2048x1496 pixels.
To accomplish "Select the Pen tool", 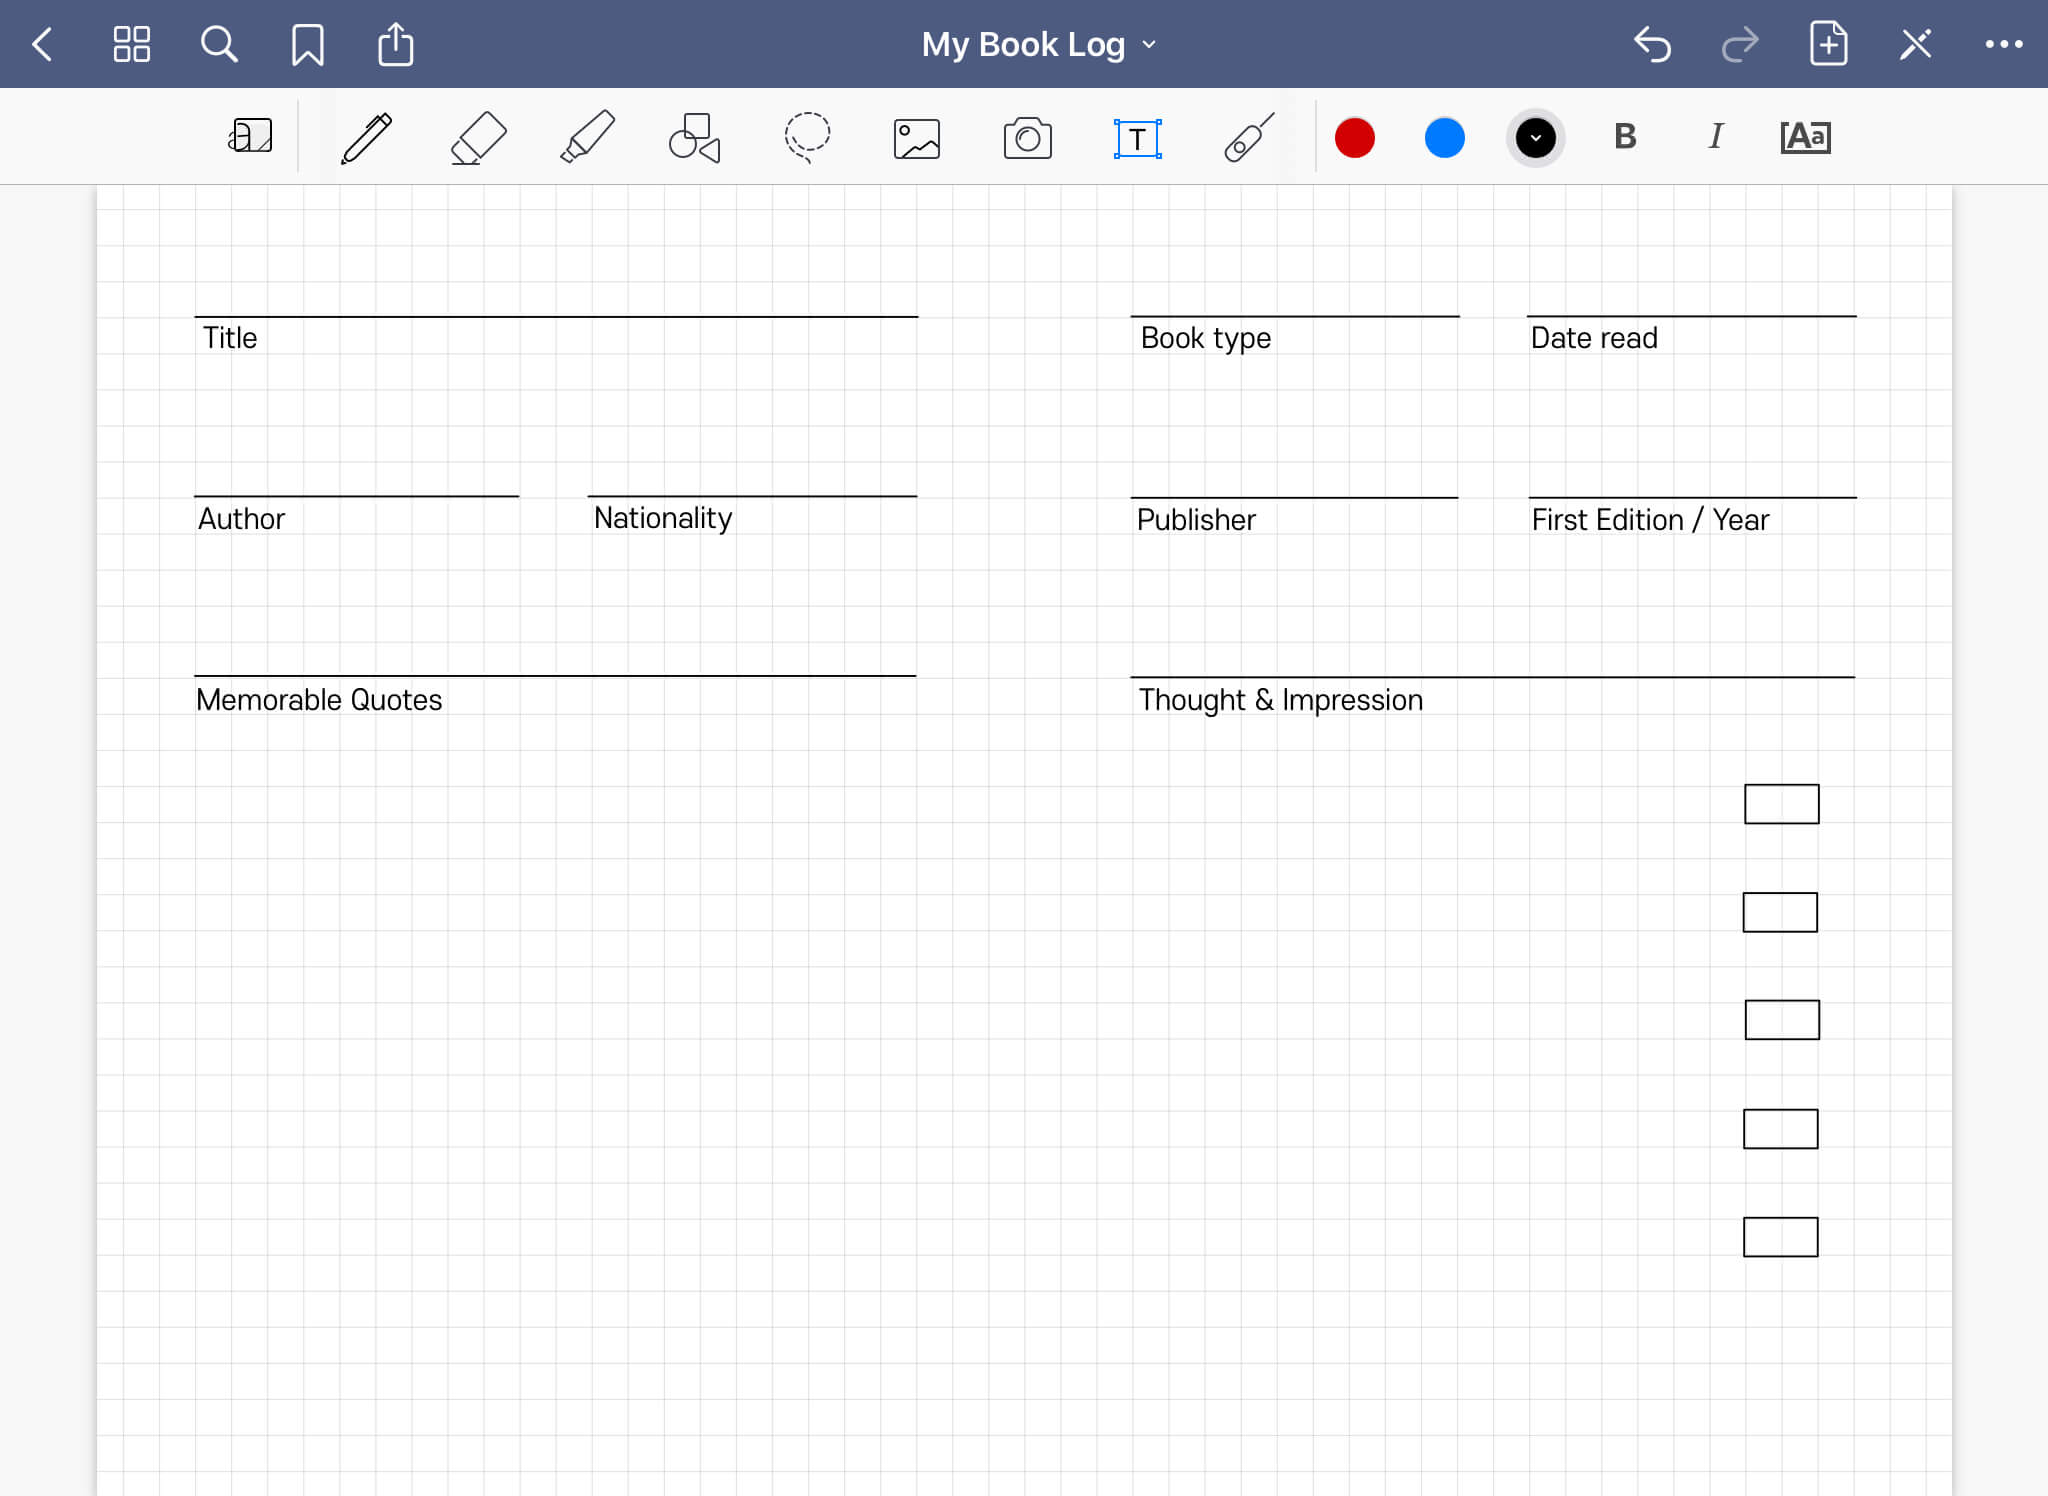I will [x=366, y=138].
